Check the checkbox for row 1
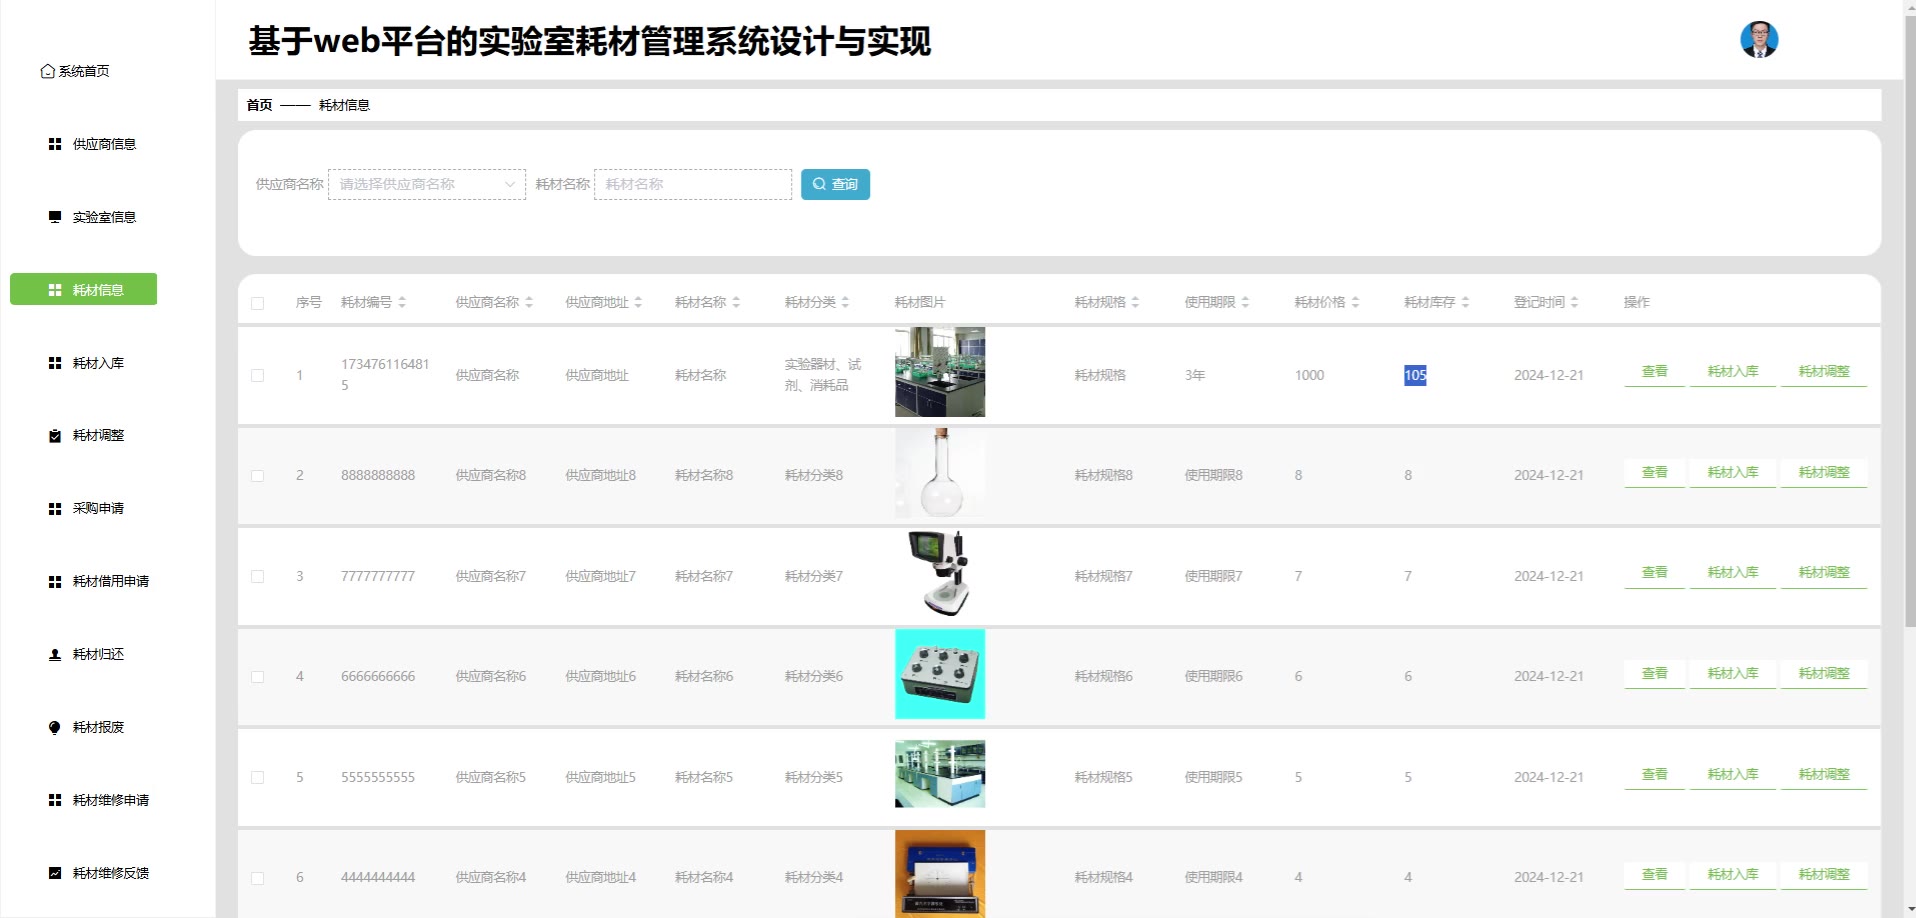 click(258, 376)
